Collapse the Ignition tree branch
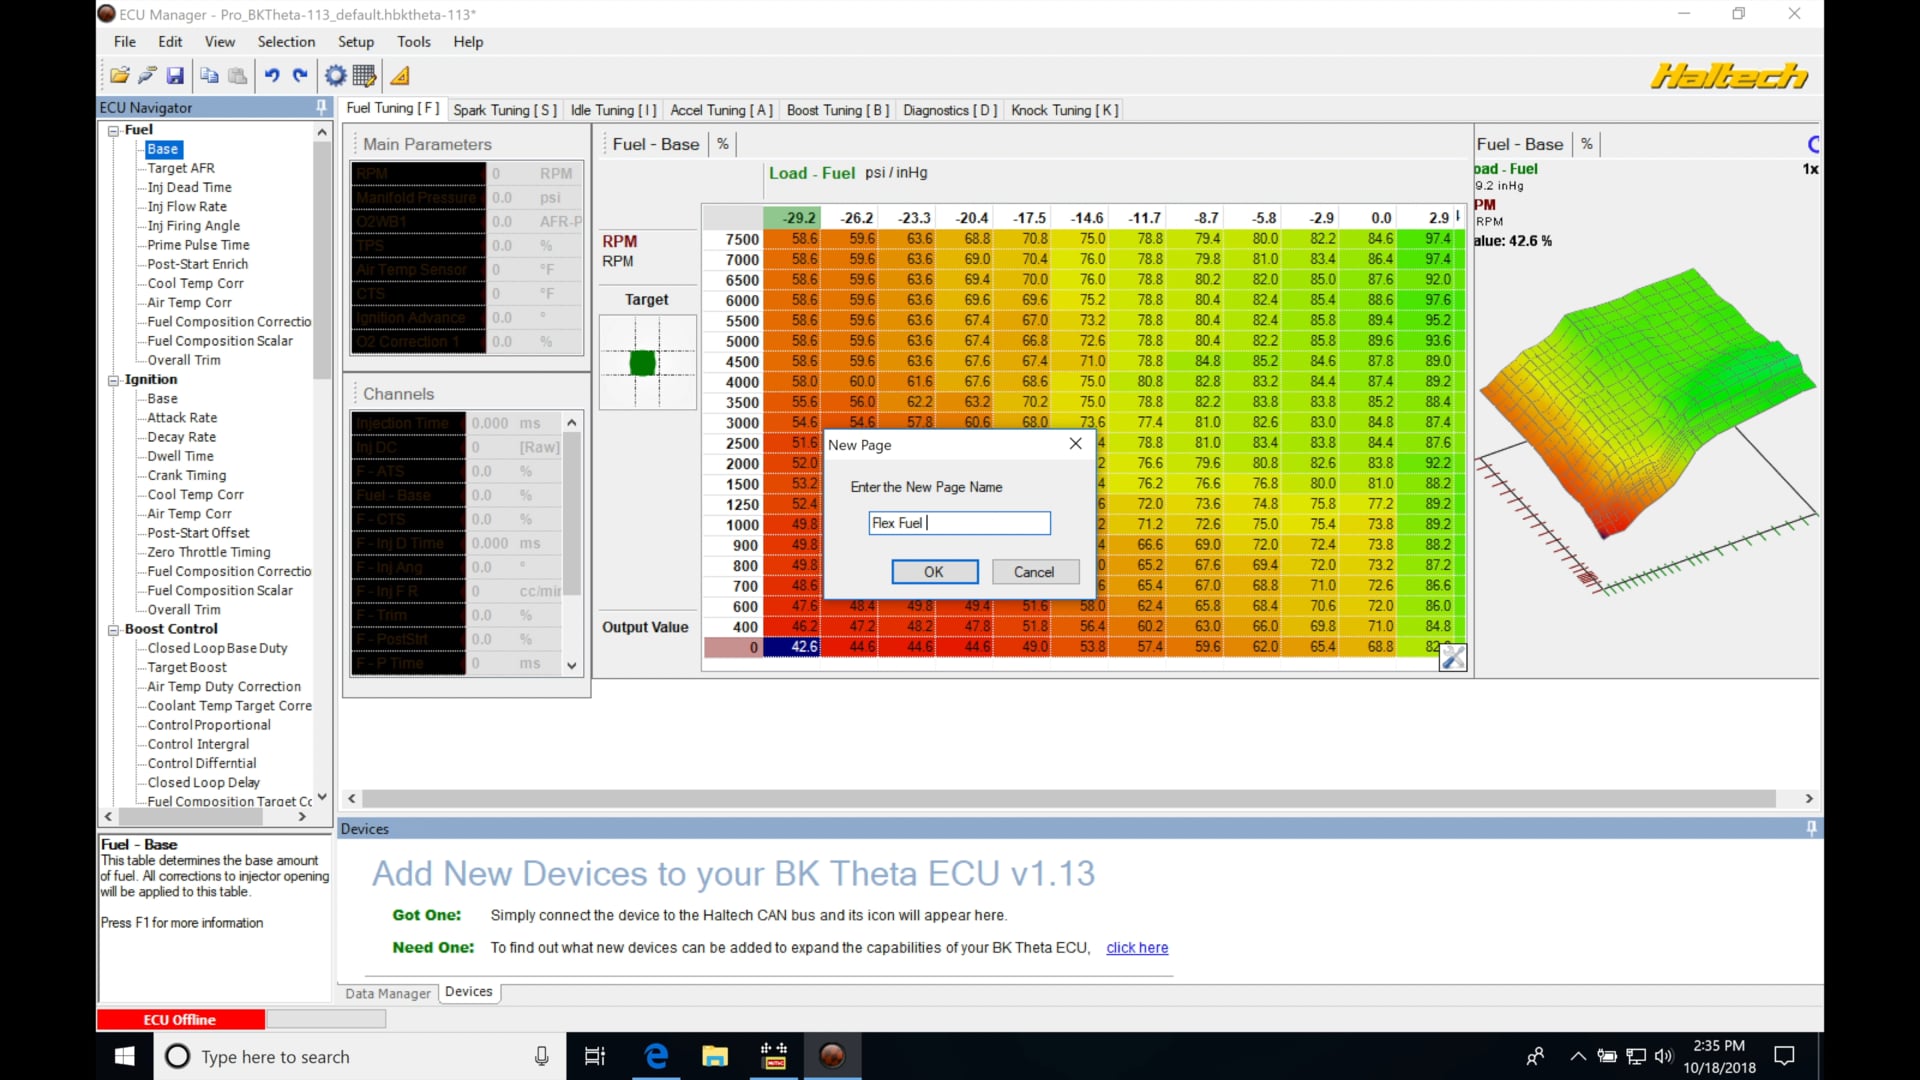Image resolution: width=1920 pixels, height=1080 pixels. tap(113, 379)
